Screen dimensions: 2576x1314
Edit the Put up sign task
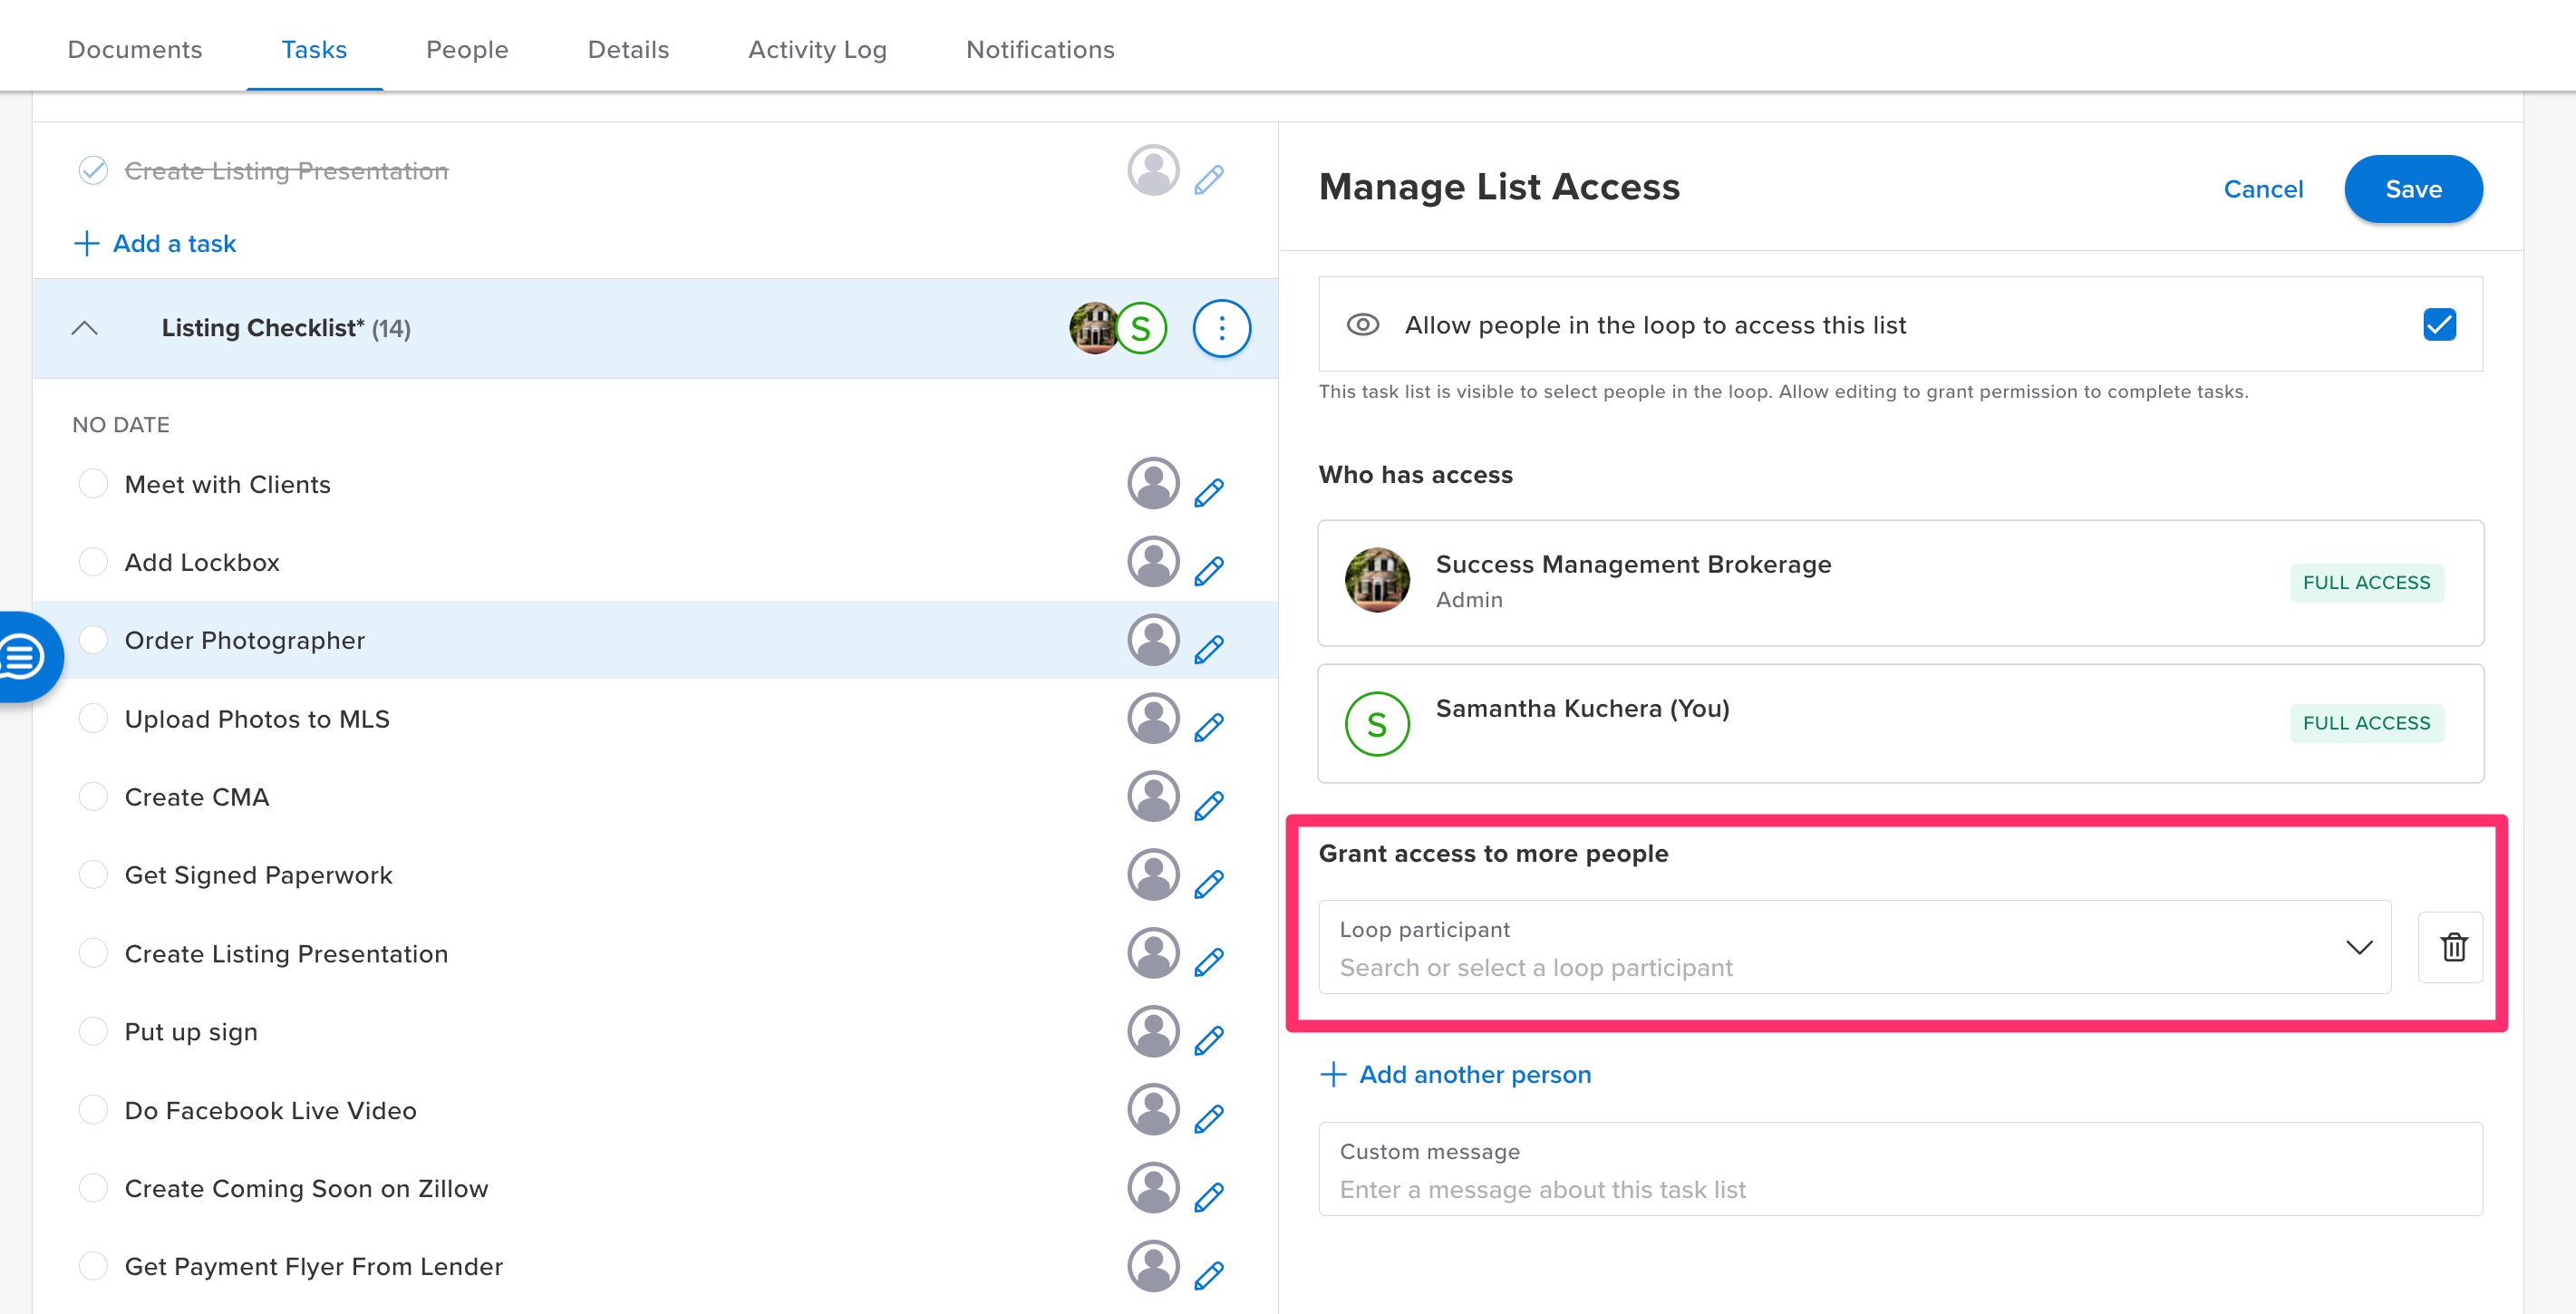pos(1209,1037)
